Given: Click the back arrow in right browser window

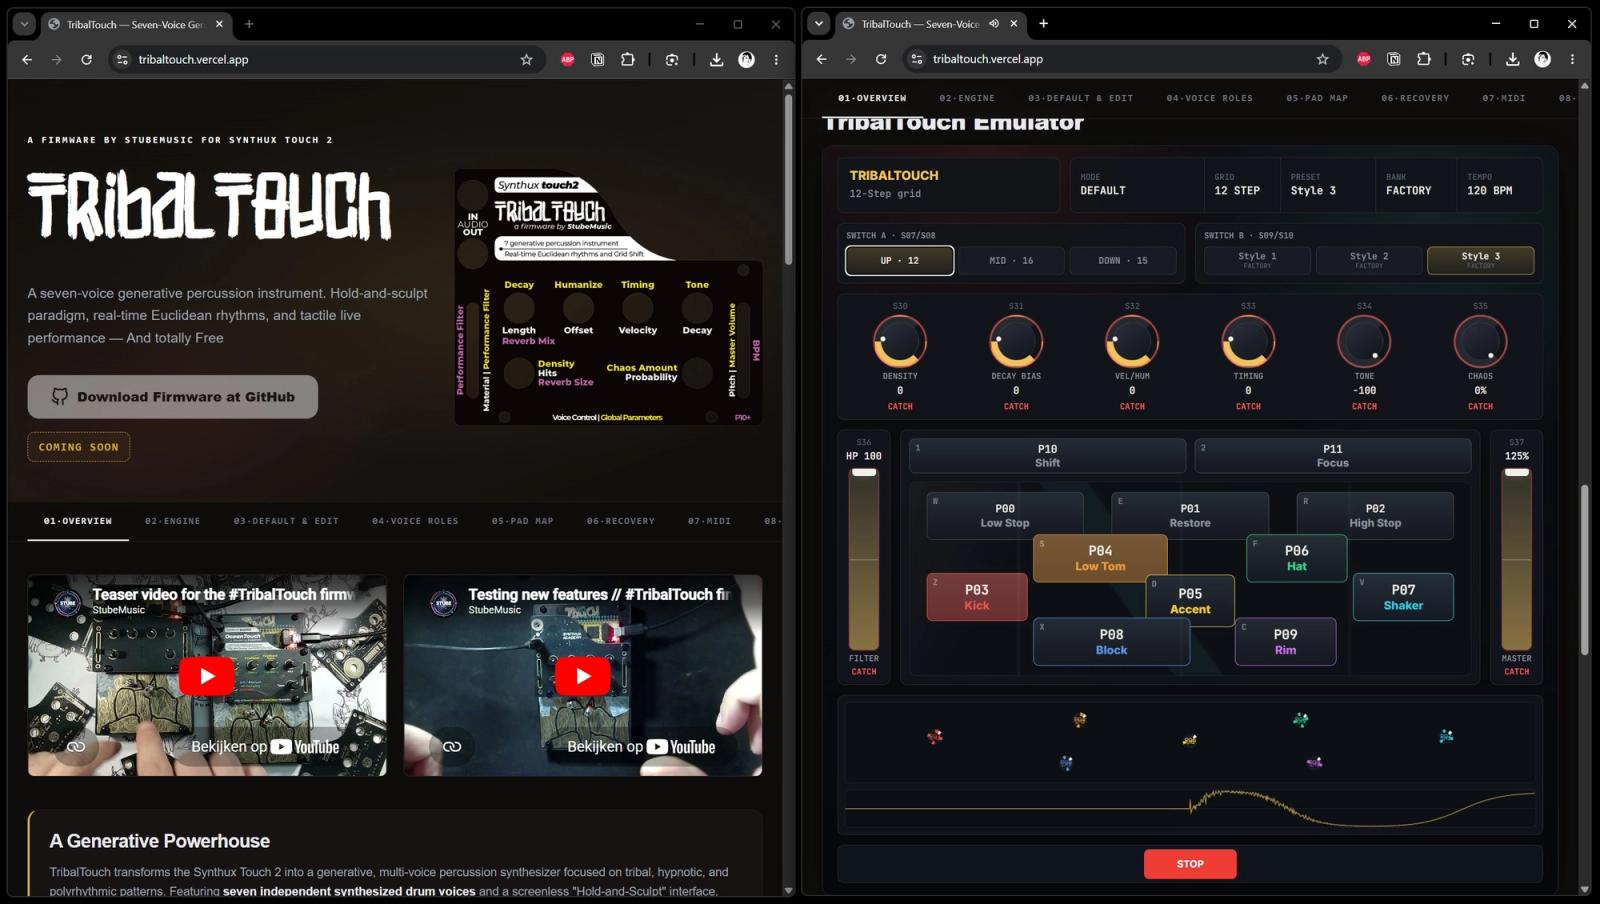Looking at the screenshot, I should (821, 60).
